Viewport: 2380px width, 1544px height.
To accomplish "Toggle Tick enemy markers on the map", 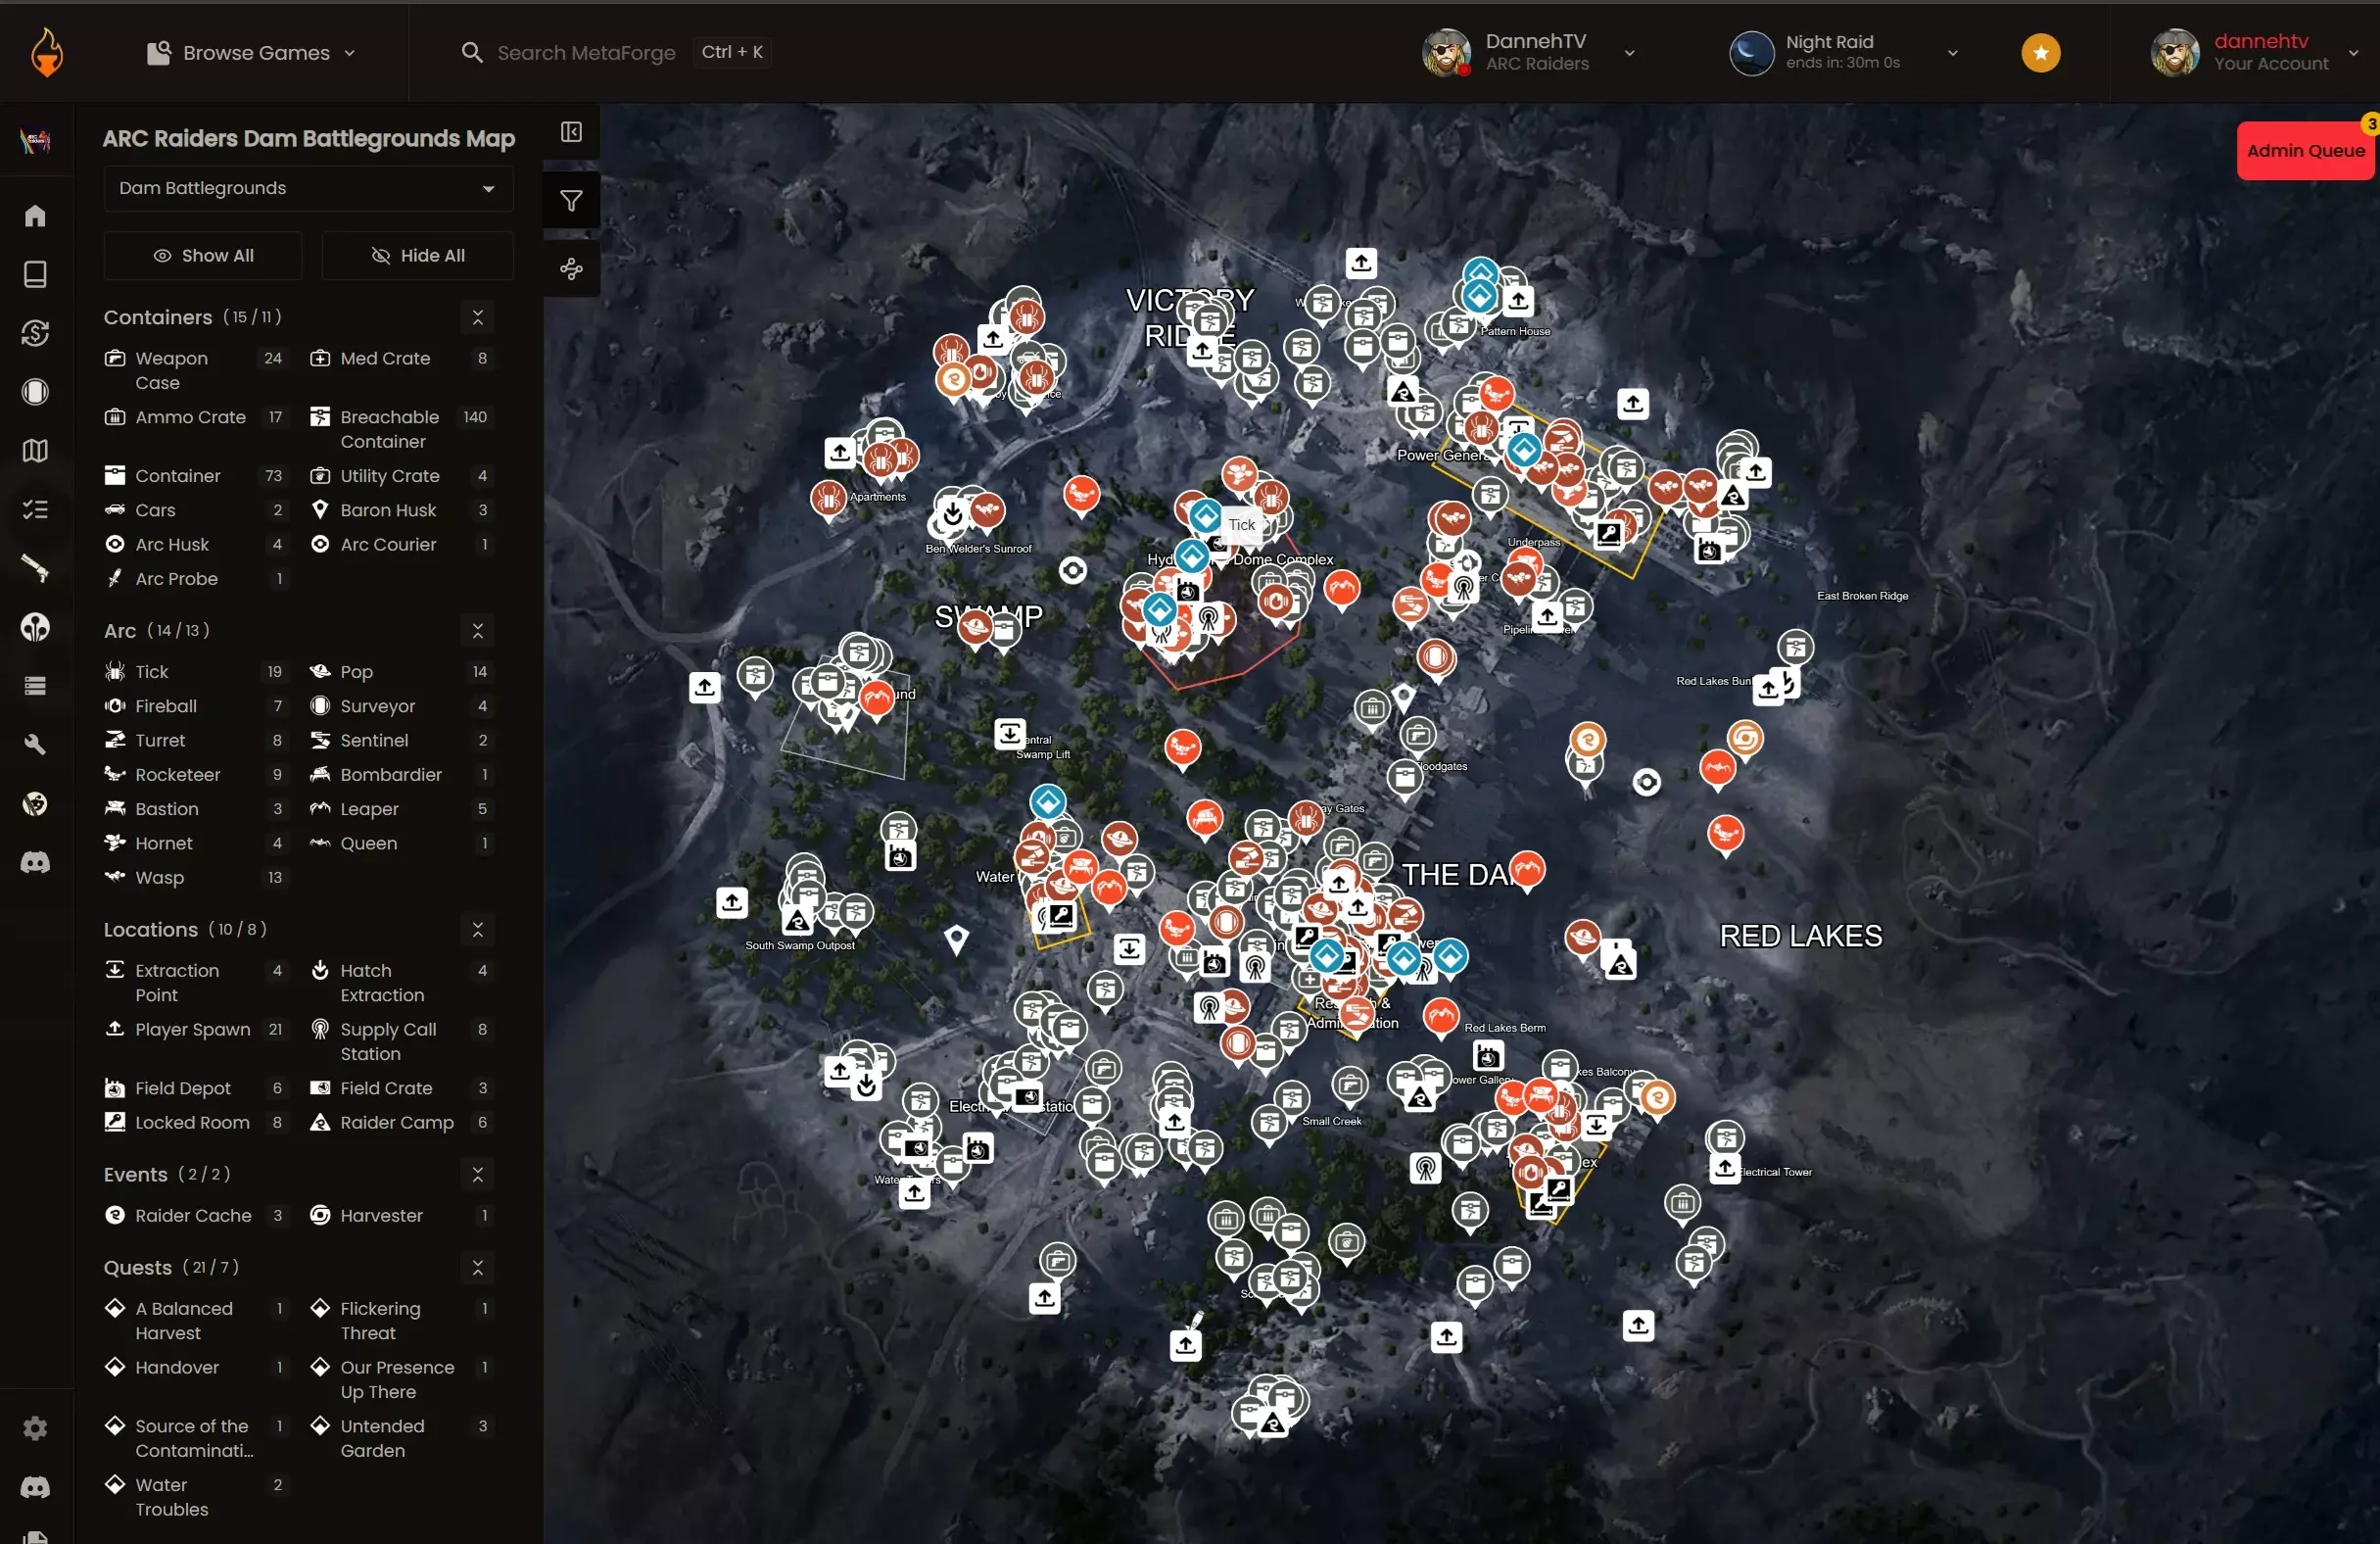I will 152,672.
